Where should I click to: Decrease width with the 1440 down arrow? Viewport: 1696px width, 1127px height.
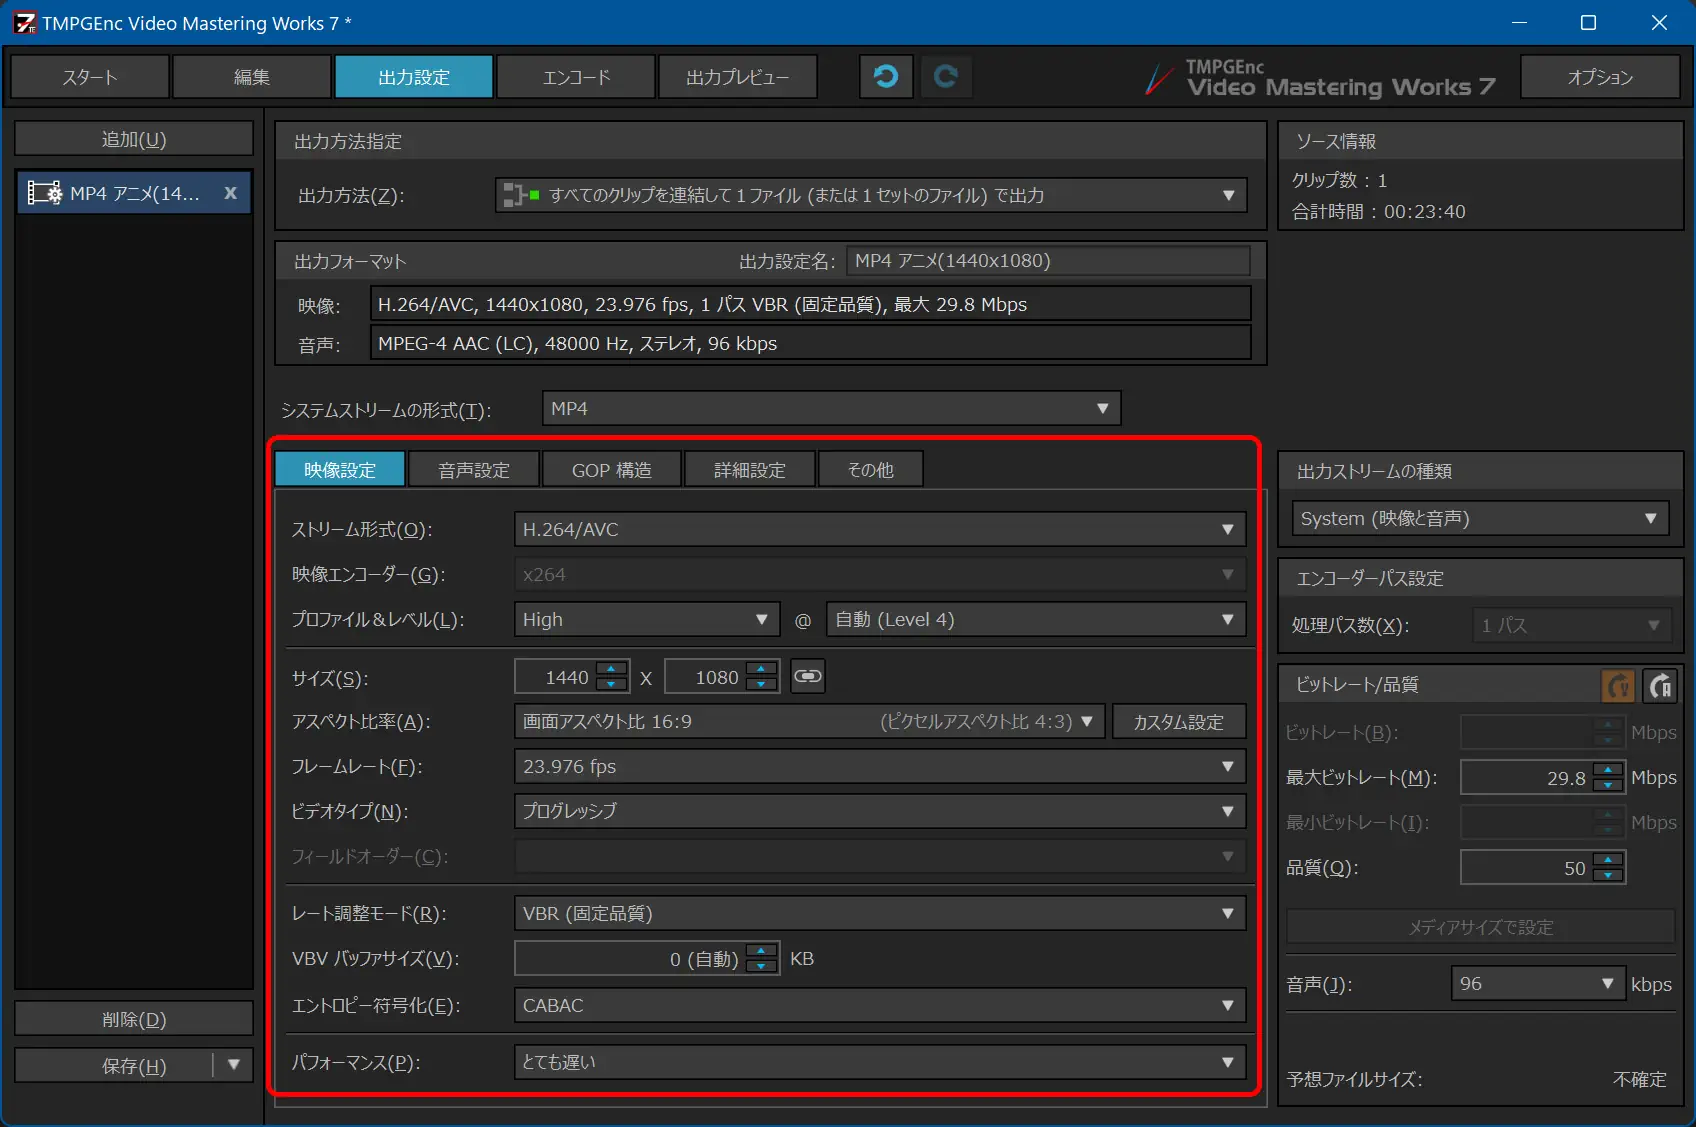[x=612, y=685]
